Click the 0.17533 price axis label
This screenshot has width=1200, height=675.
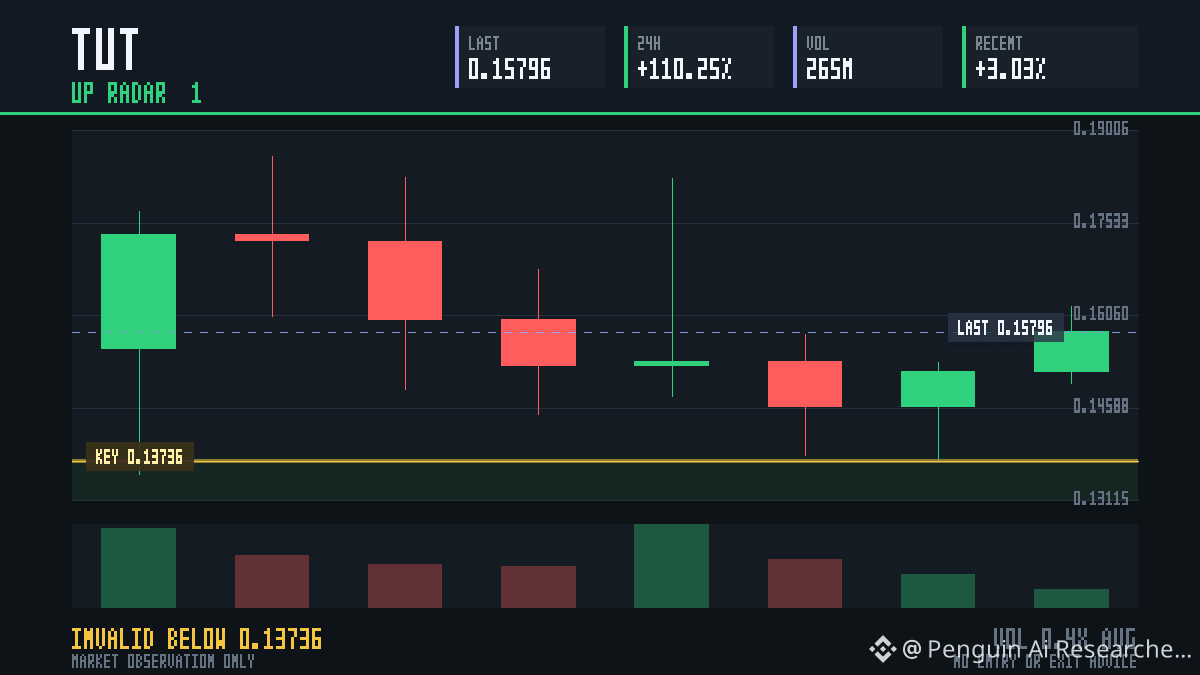pyautogui.click(x=1101, y=221)
